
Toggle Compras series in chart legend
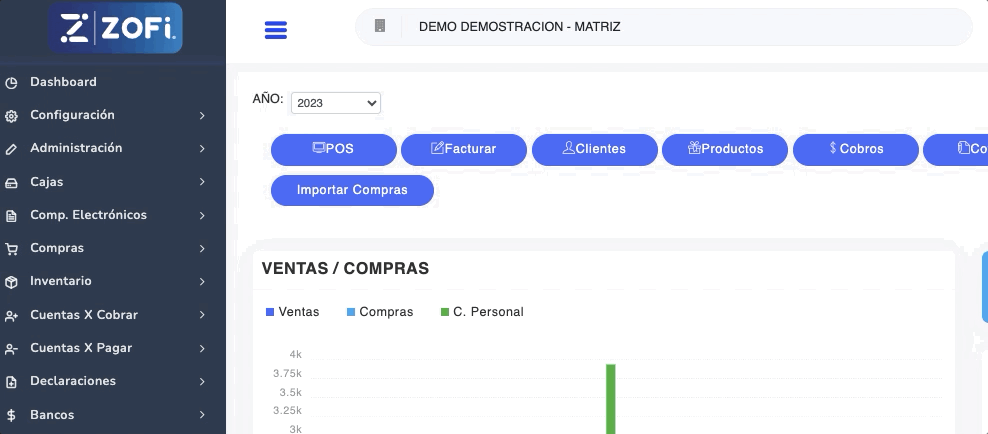pyautogui.click(x=379, y=312)
